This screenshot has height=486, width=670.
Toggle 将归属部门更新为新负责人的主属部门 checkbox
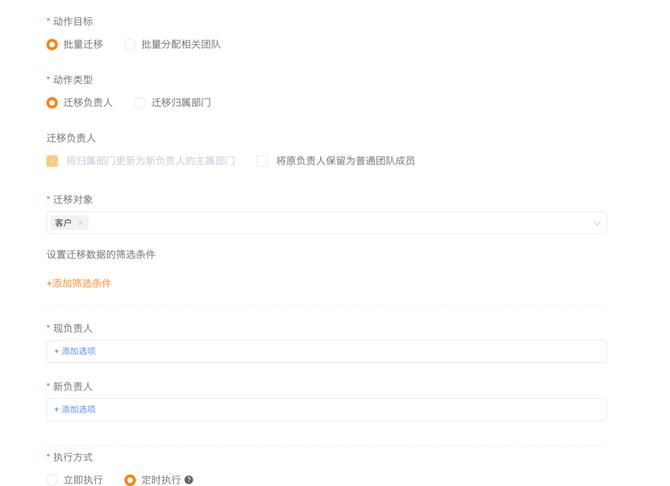coord(52,160)
